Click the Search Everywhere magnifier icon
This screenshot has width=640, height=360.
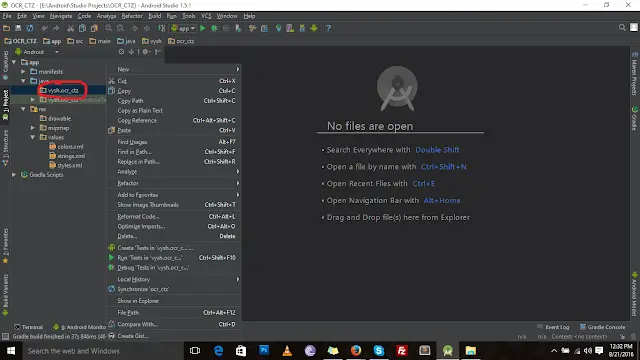pyautogui.click(x=622, y=27)
